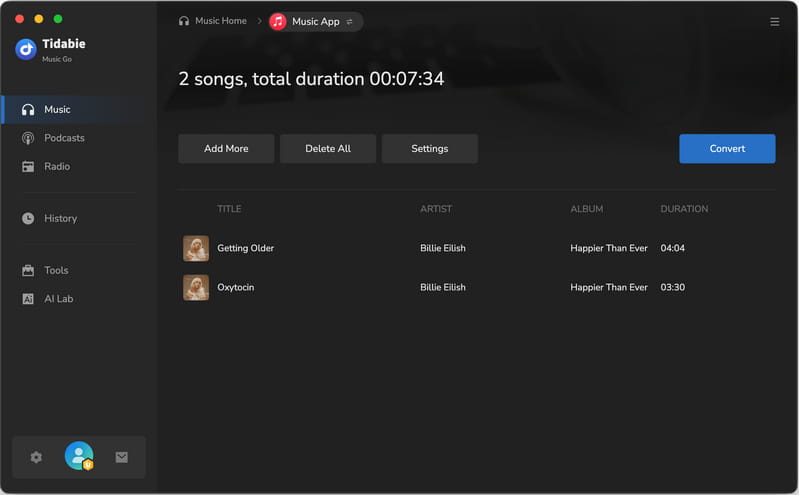
Task: Click the 03:30 duration value
Action: [x=673, y=288]
